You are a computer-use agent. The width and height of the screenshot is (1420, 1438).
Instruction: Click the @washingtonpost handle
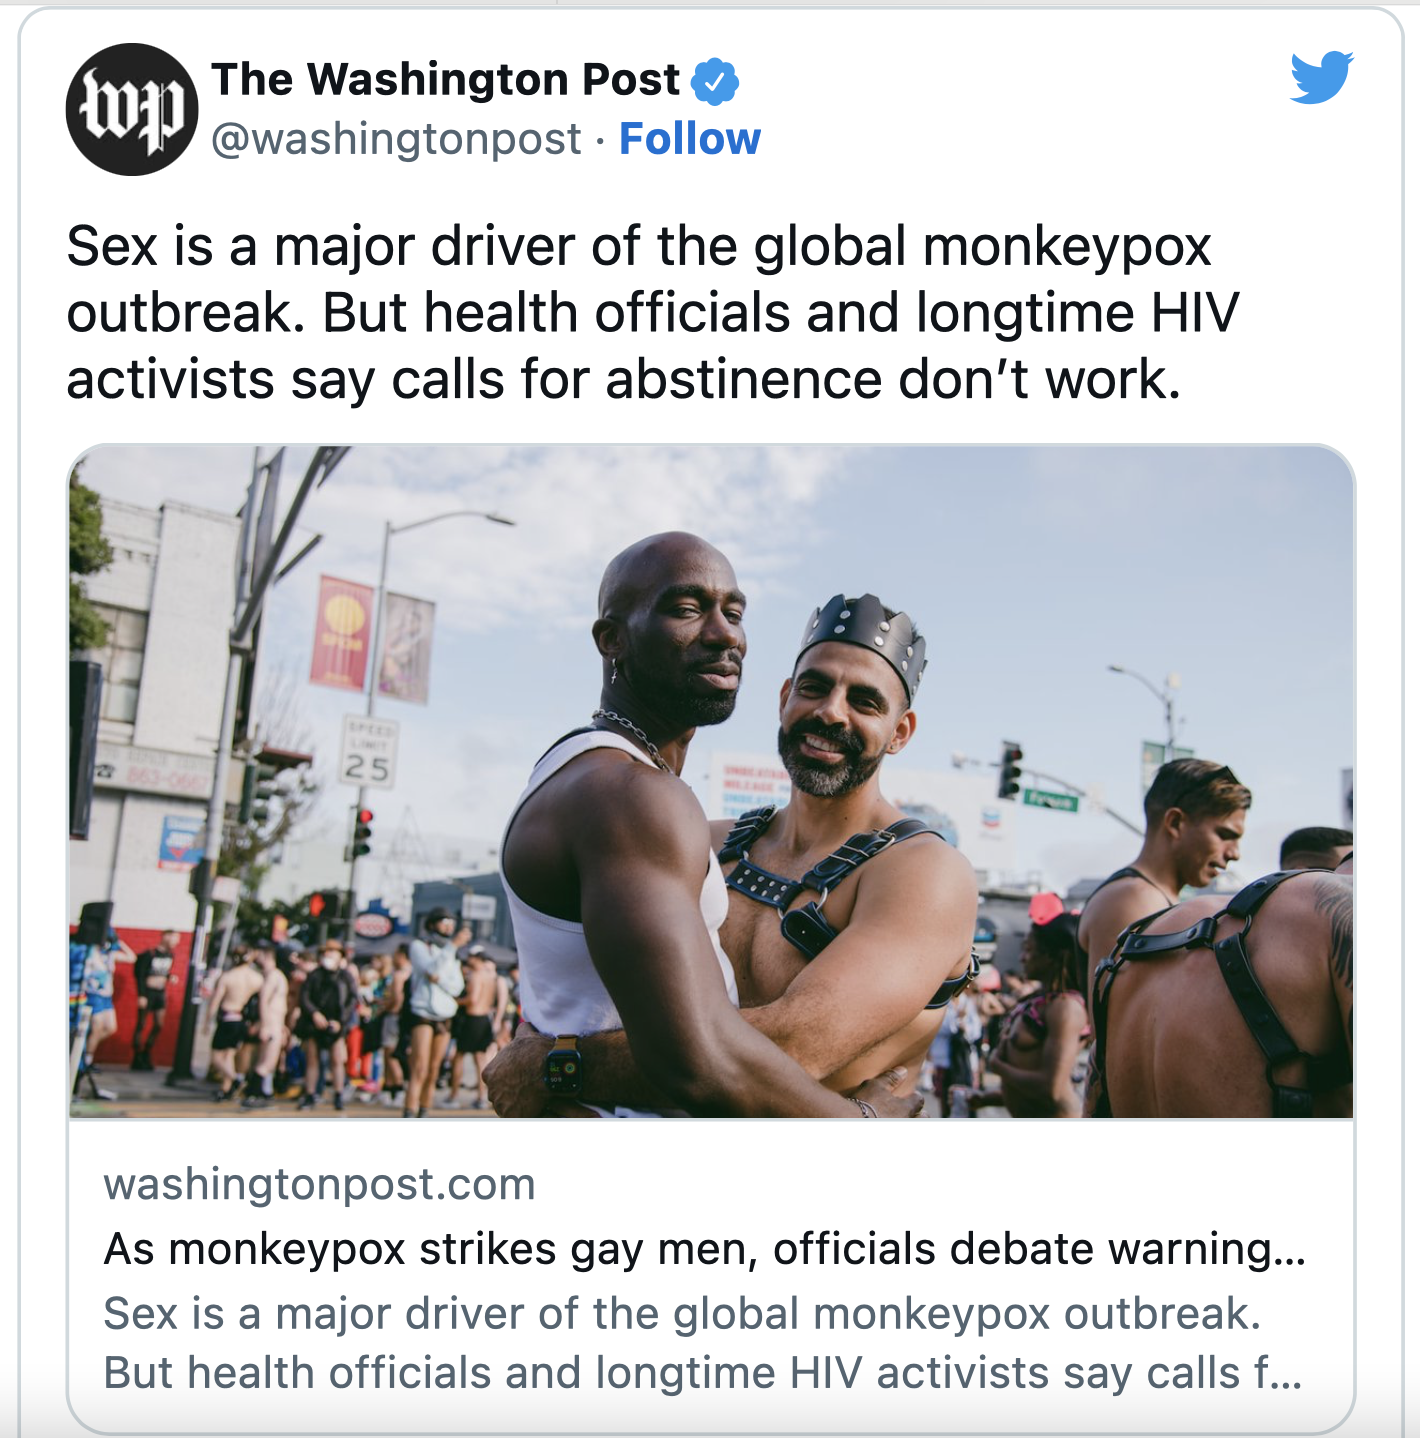click(396, 139)
